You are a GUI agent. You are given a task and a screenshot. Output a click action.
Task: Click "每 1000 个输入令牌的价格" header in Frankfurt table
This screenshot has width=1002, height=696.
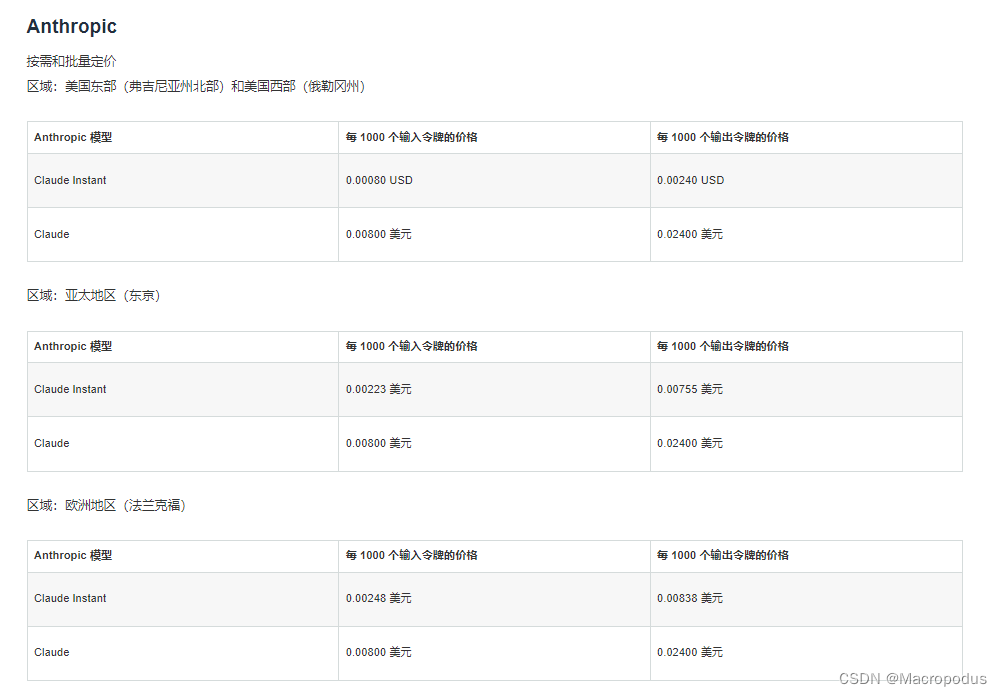(x=412, y=555)
